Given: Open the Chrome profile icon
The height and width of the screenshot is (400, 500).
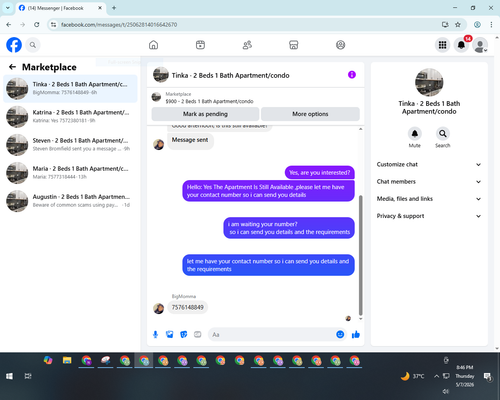Looking at the screenshot, I should [x=477, y=25].
